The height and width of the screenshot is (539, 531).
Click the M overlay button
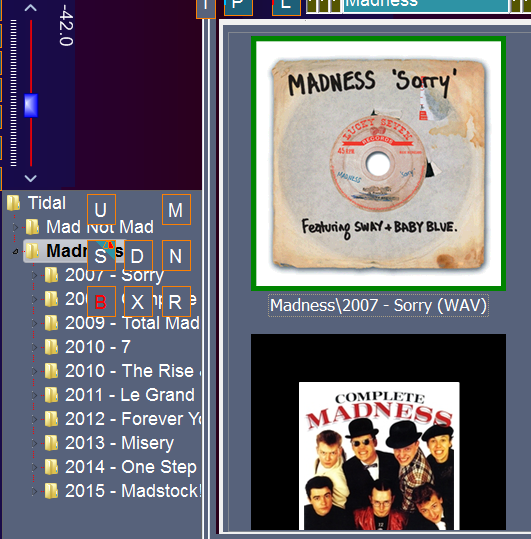point(176,209)
